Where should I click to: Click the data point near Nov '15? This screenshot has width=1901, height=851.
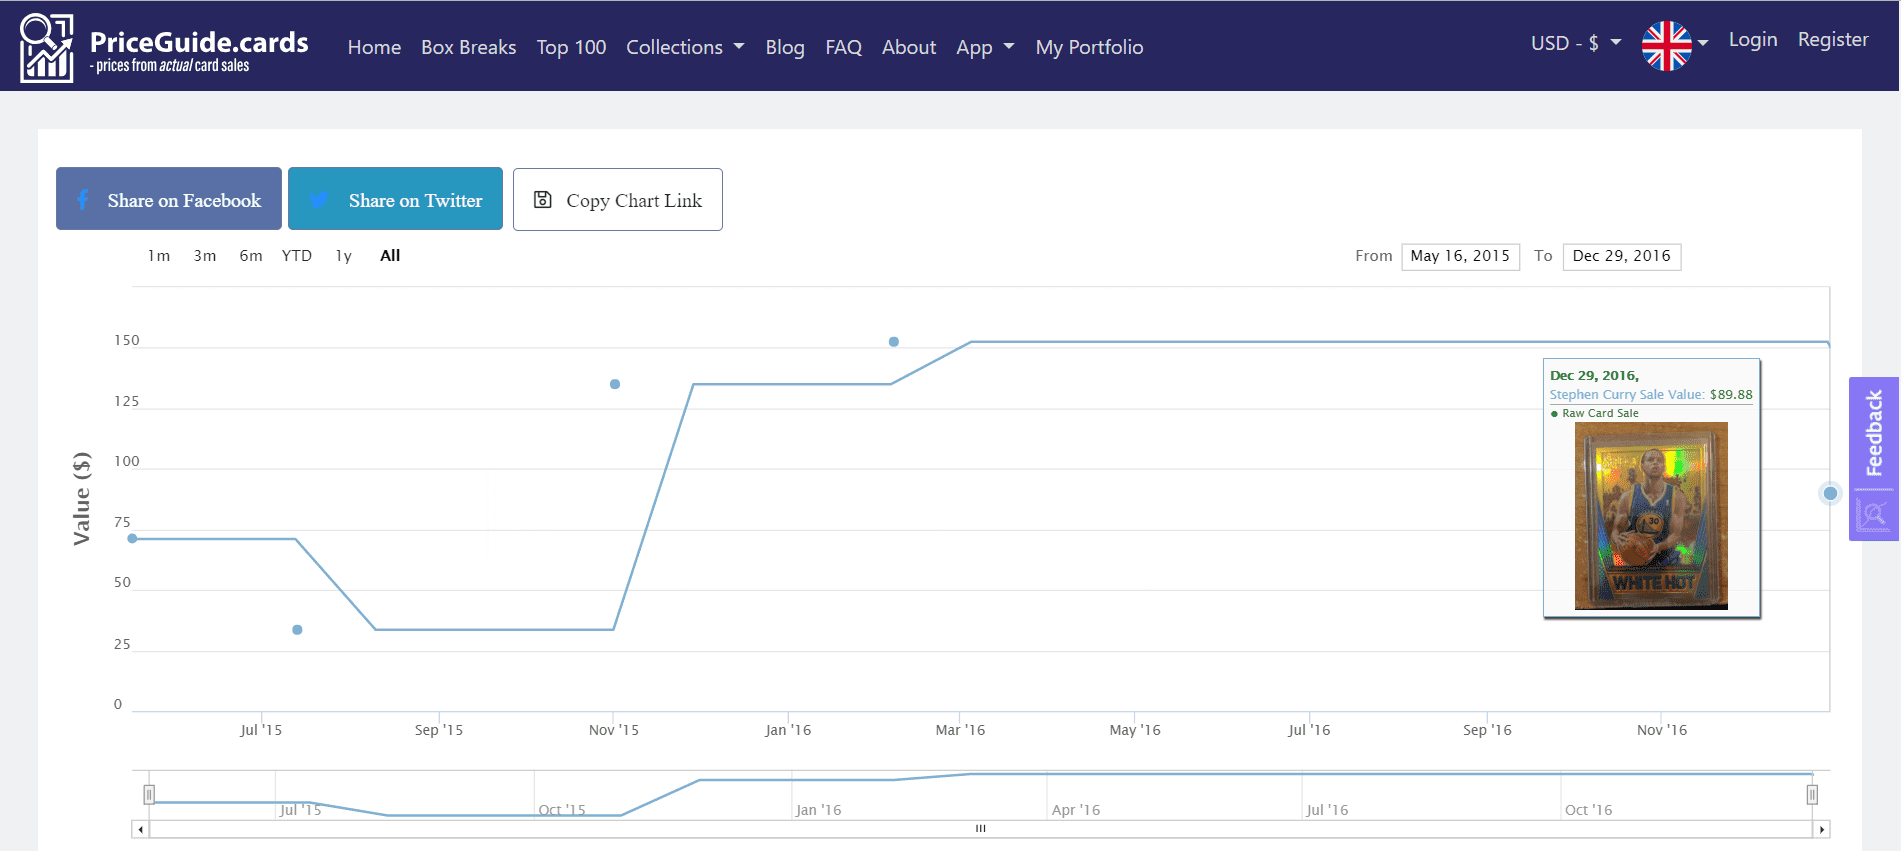tap(615, 384)
